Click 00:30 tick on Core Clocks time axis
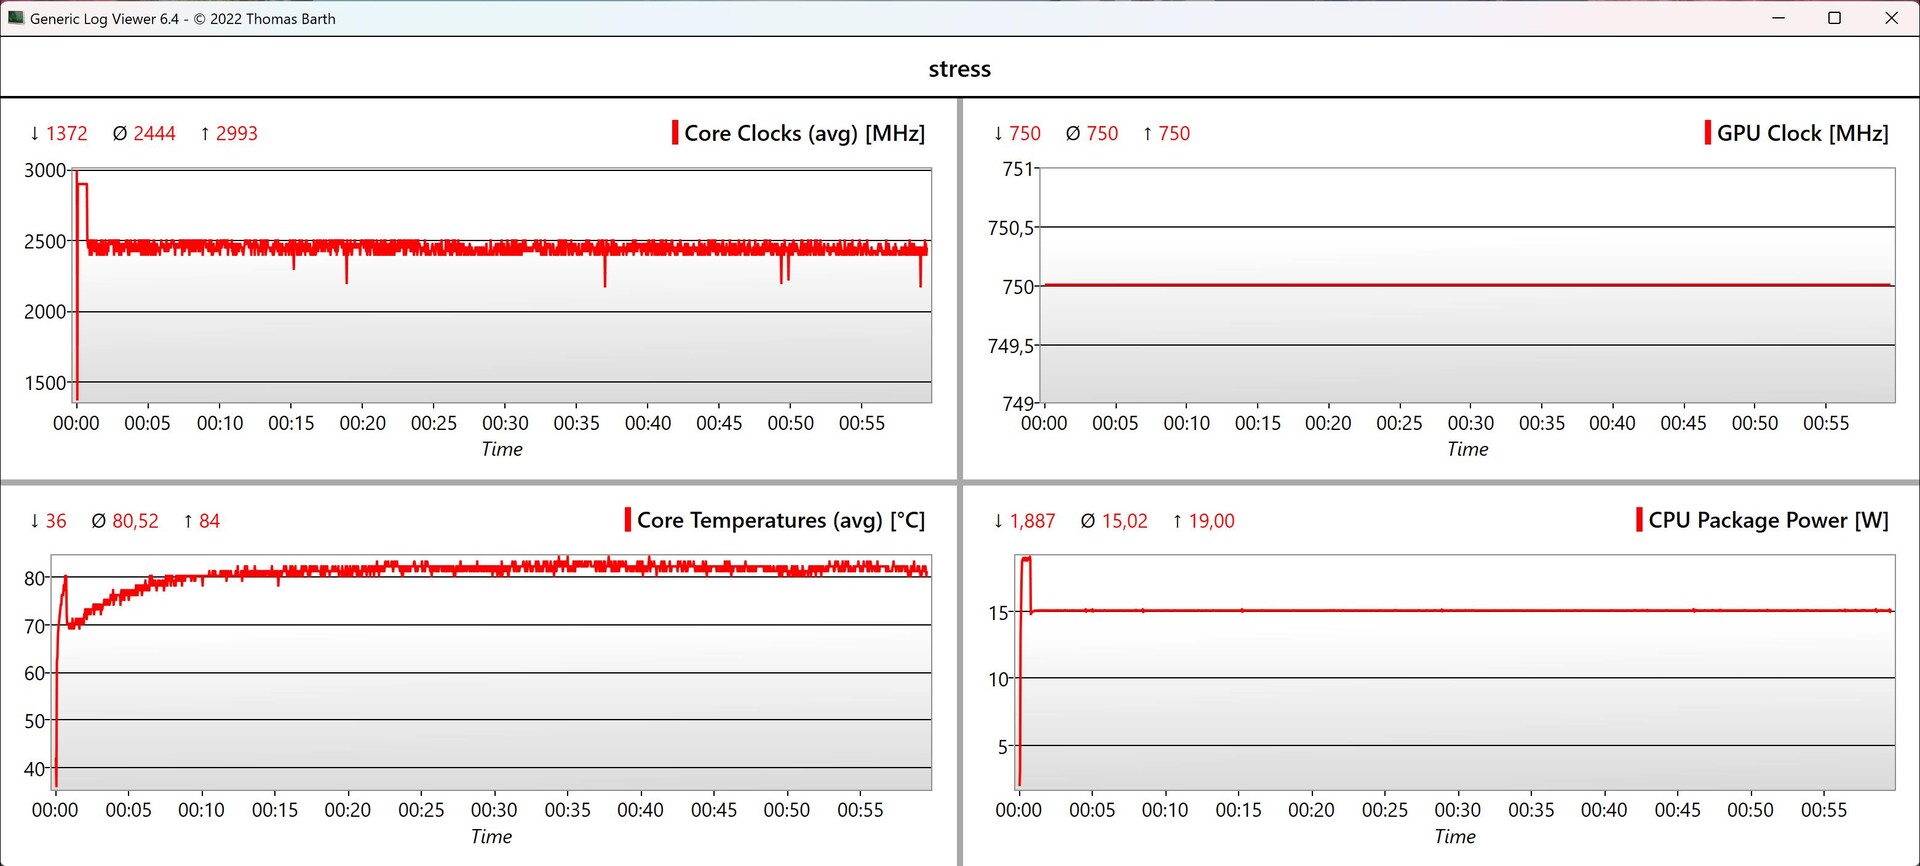 point(505,423)
